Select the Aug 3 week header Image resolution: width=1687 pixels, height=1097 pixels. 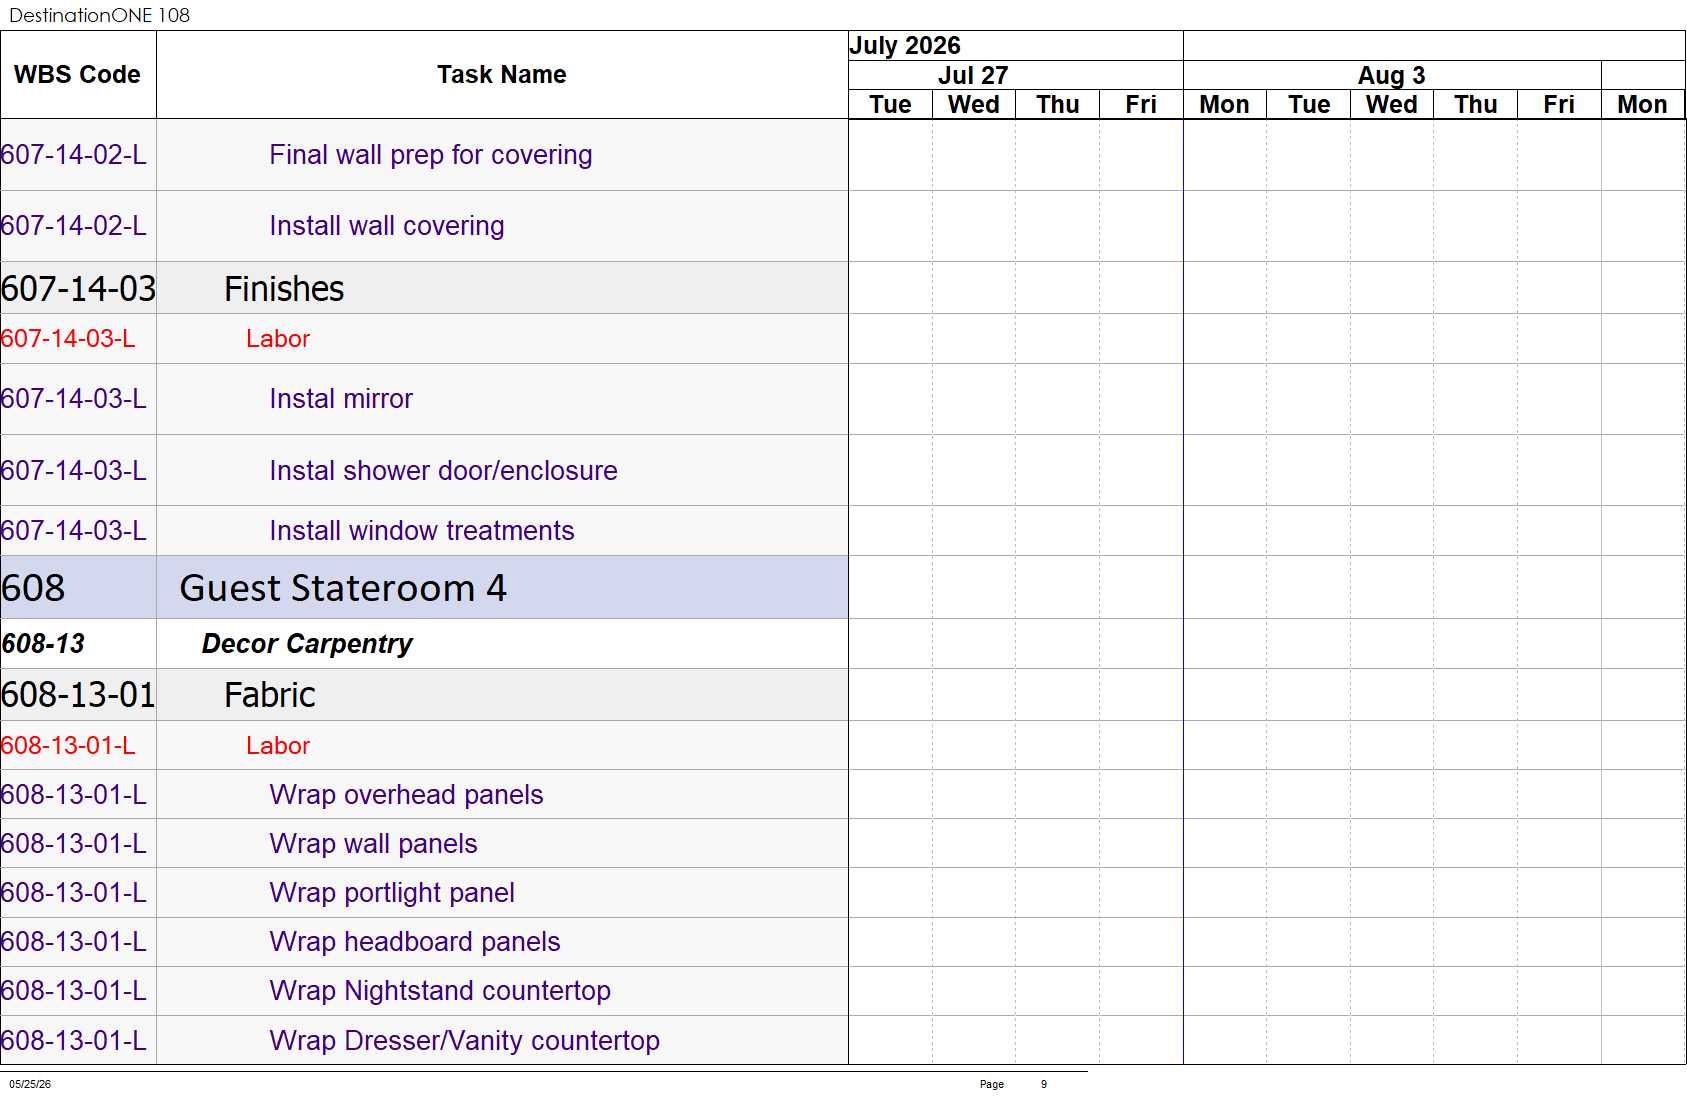(1392, 75)
